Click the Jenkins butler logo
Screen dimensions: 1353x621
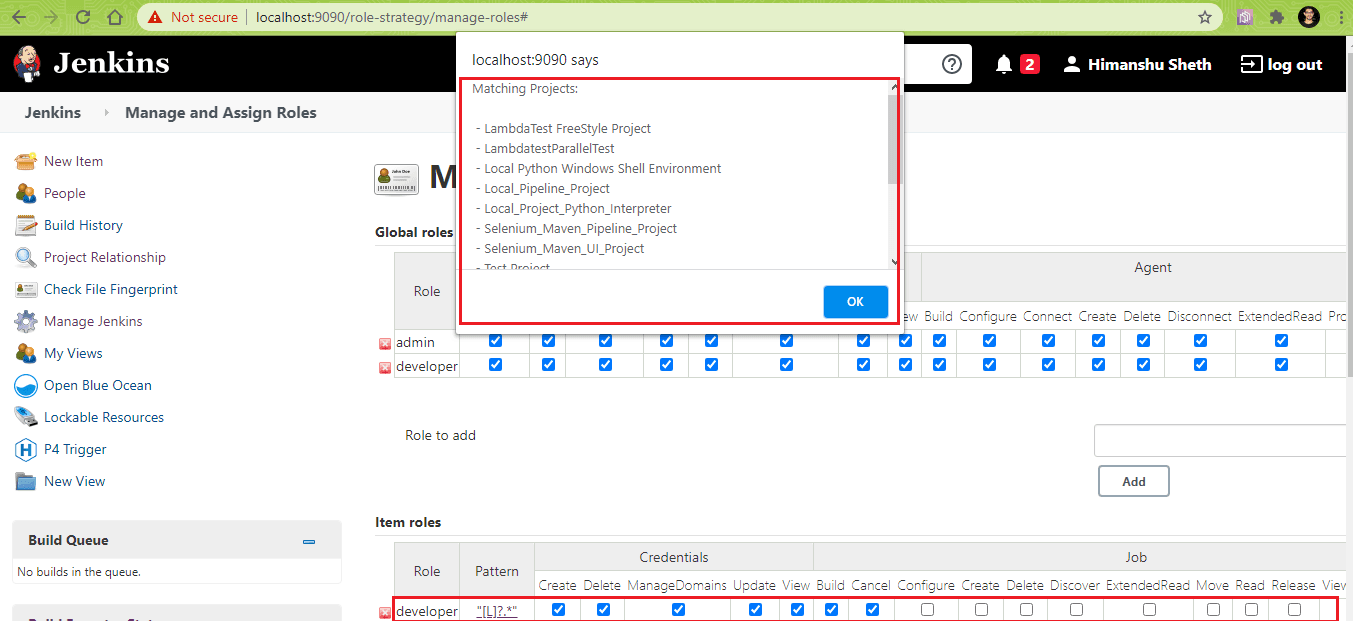[x=27, y=63]
